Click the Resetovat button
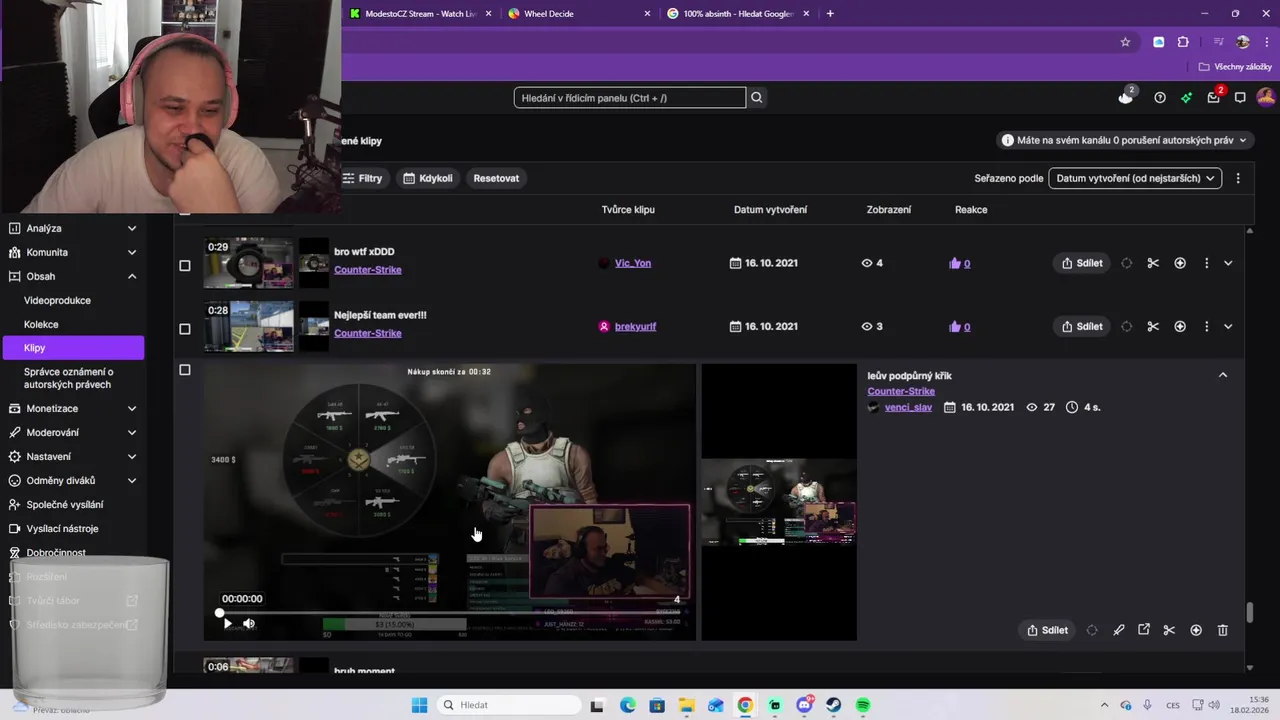 (x=496, y=178)
